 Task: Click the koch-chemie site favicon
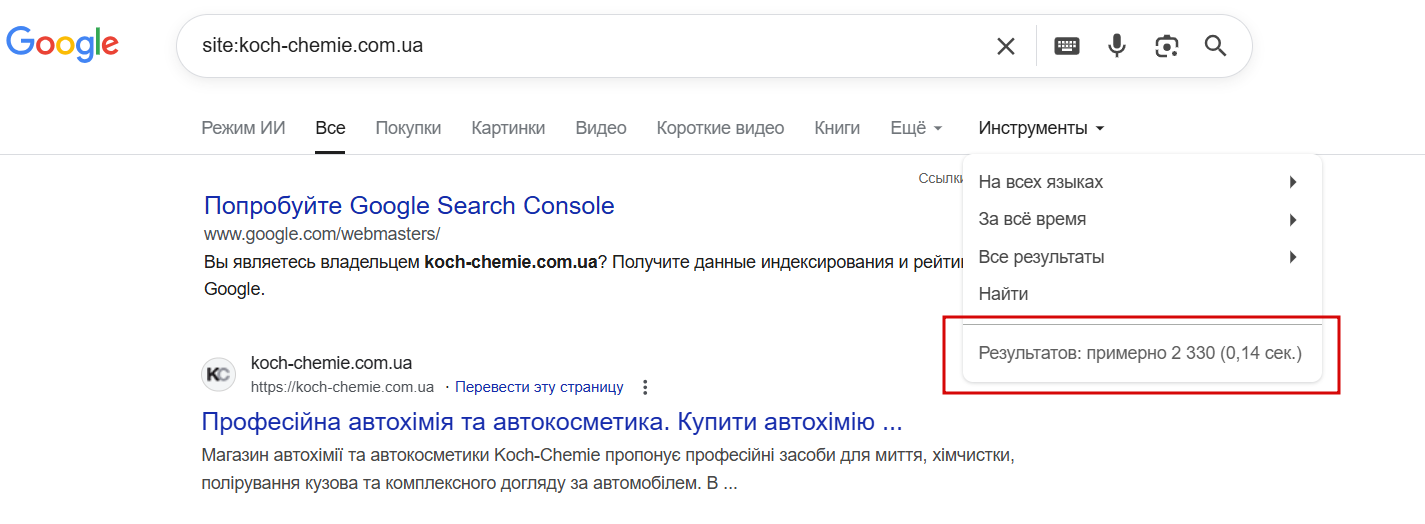click(x=219, y=375)
